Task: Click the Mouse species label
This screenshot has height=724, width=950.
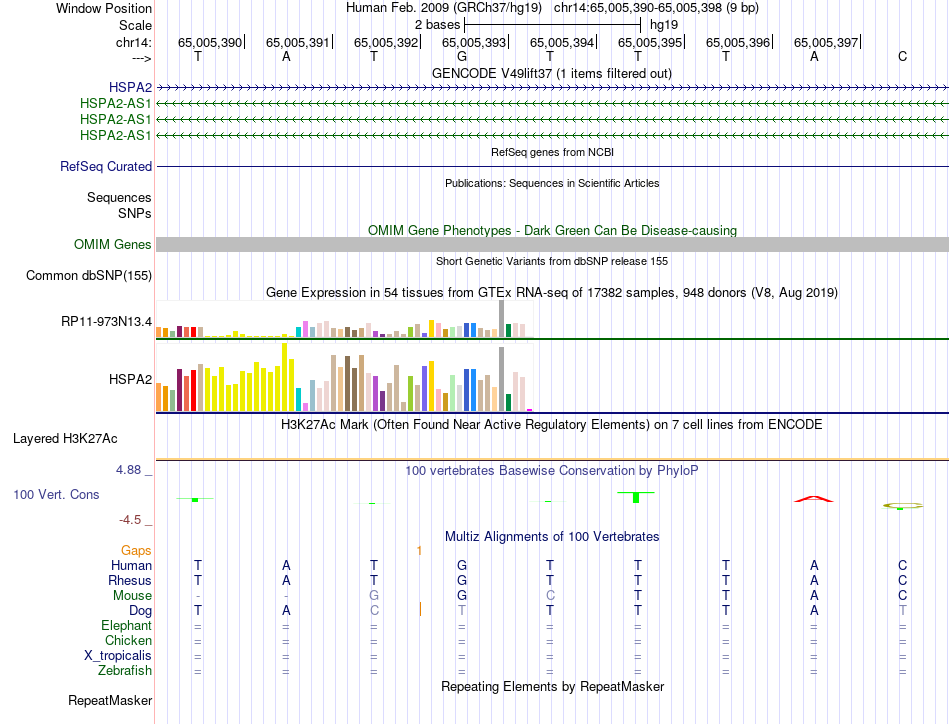Action: point(133,596)
